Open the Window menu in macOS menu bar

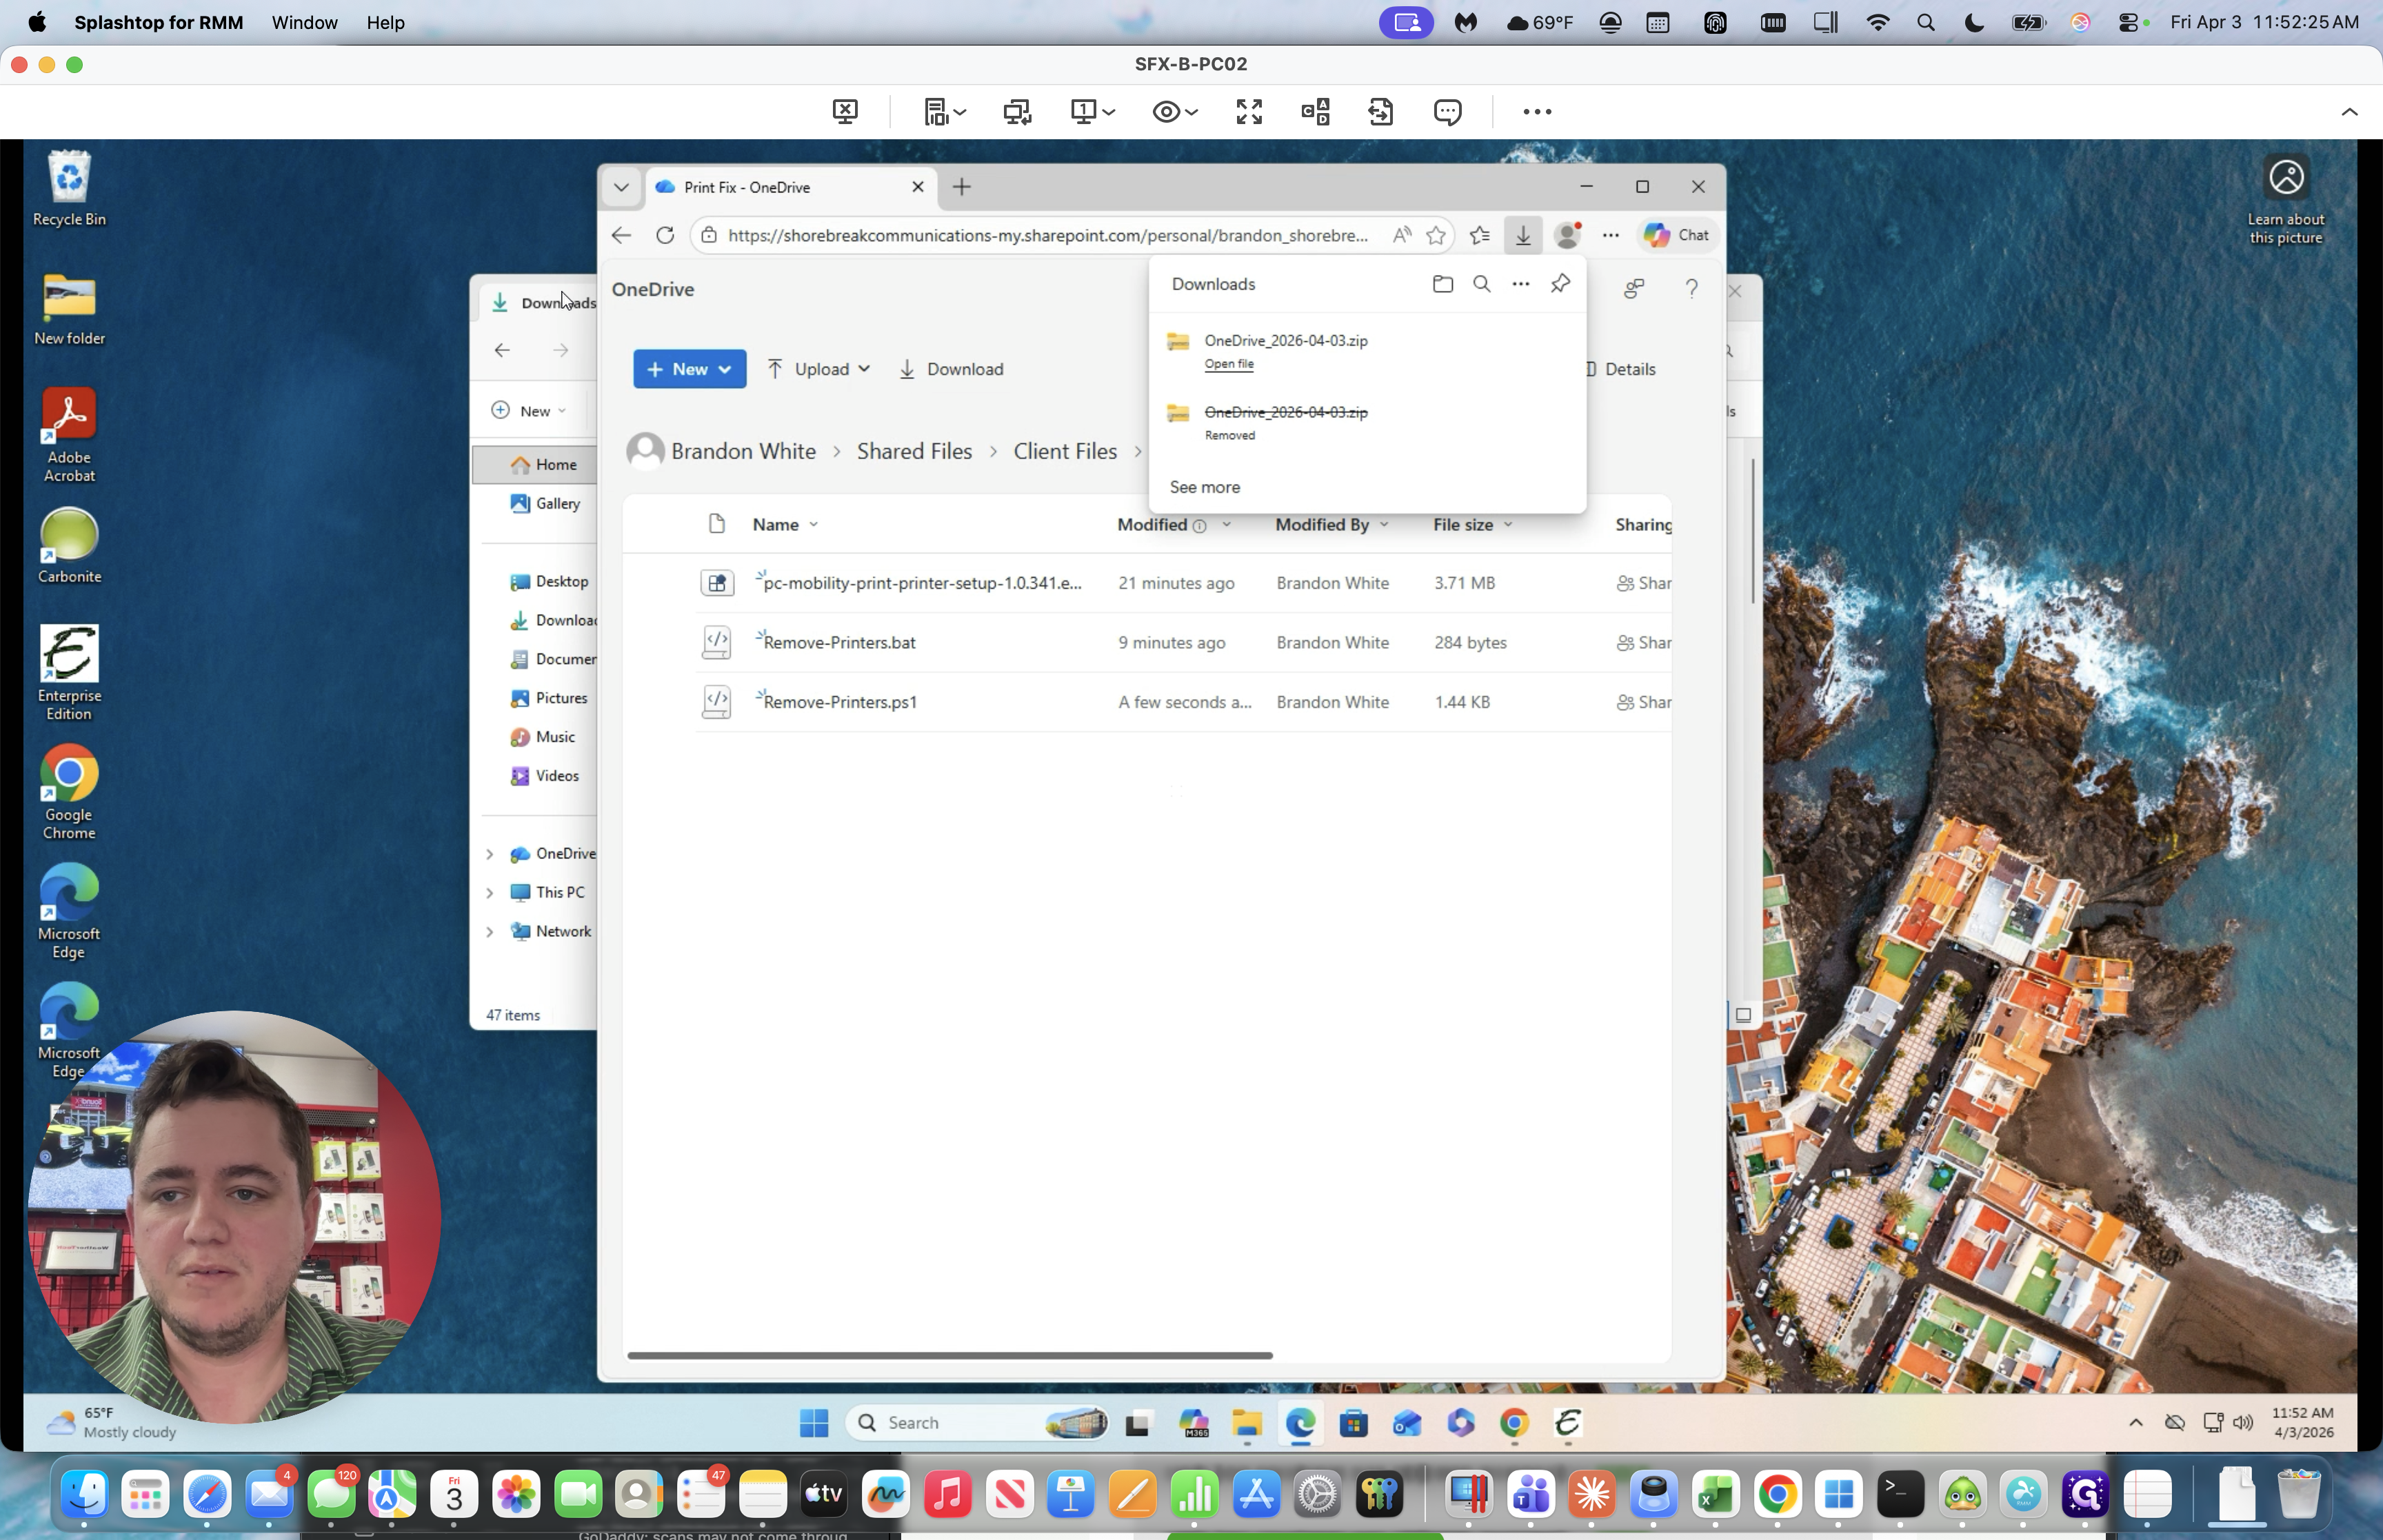304,22
